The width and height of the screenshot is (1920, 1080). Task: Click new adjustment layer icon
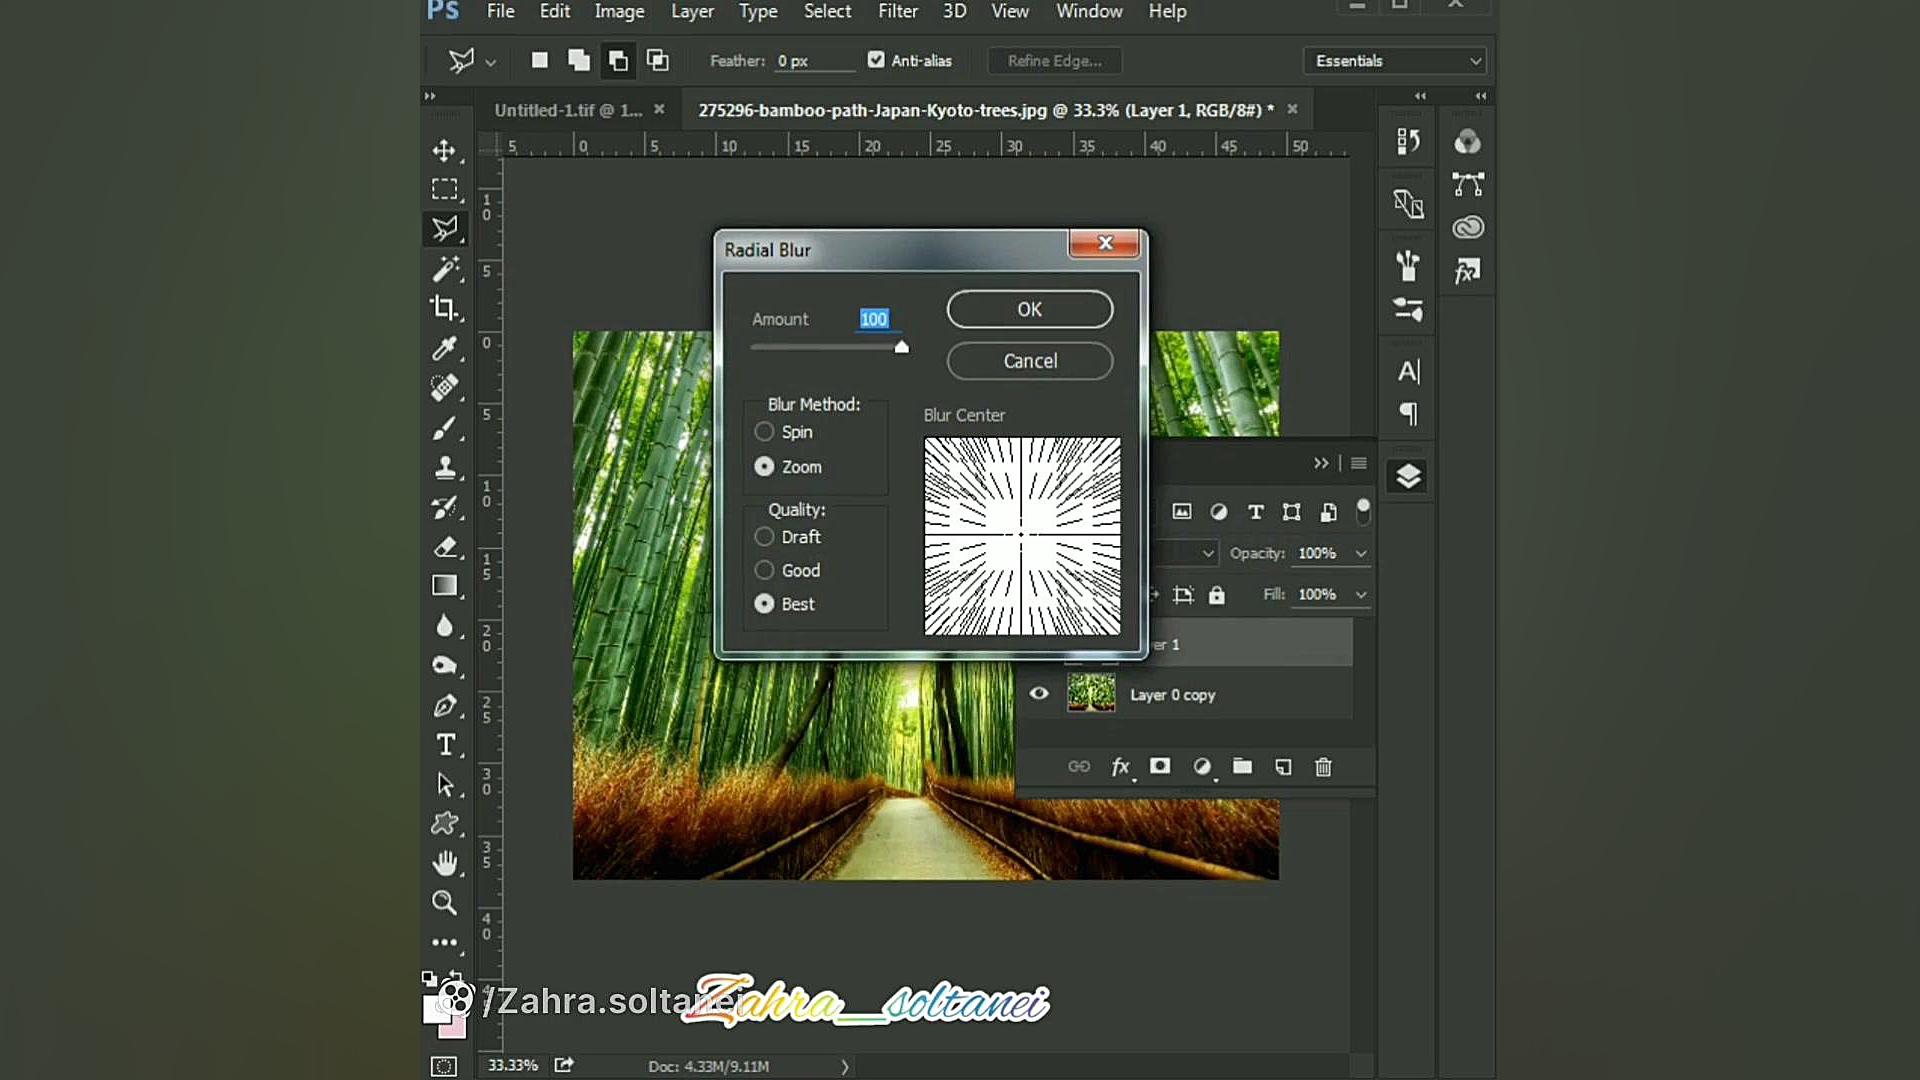click(x=1202, y=767)
